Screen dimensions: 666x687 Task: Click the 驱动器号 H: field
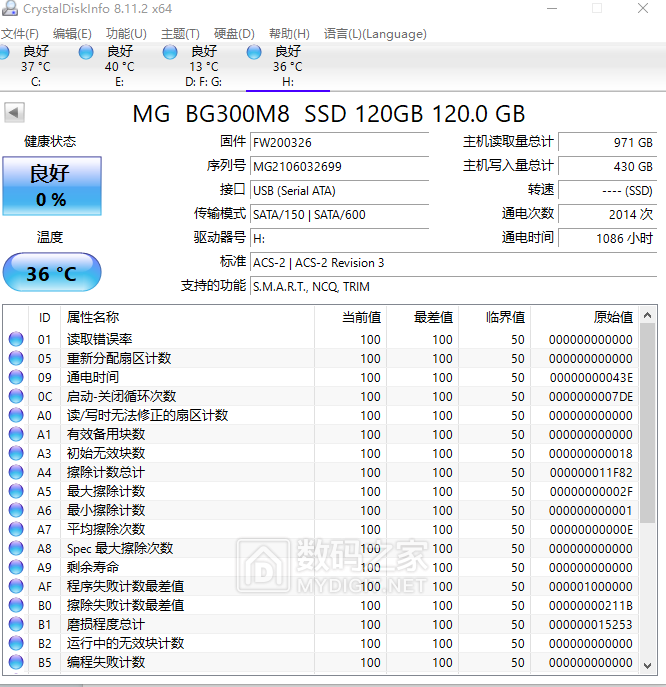339,239
